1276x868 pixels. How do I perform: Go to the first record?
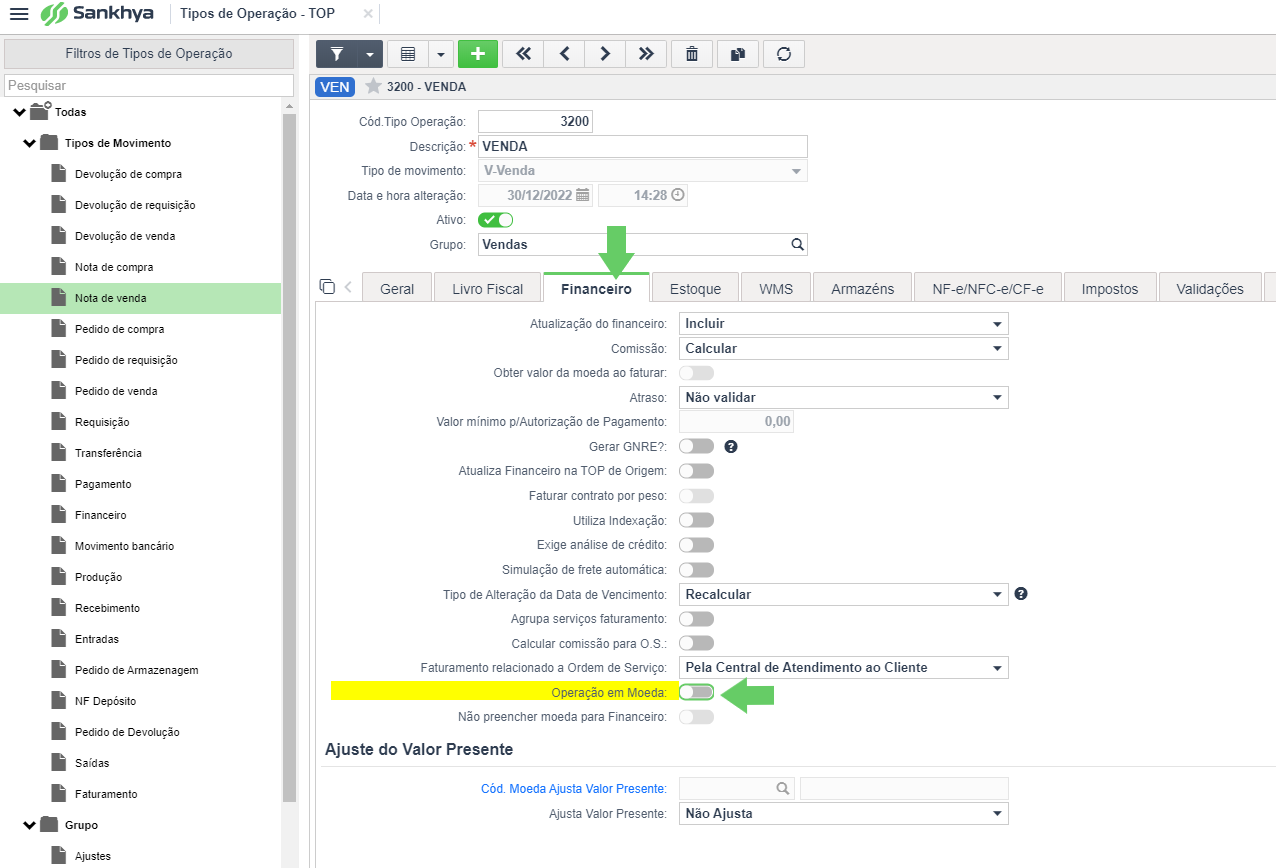click(523, 54)
